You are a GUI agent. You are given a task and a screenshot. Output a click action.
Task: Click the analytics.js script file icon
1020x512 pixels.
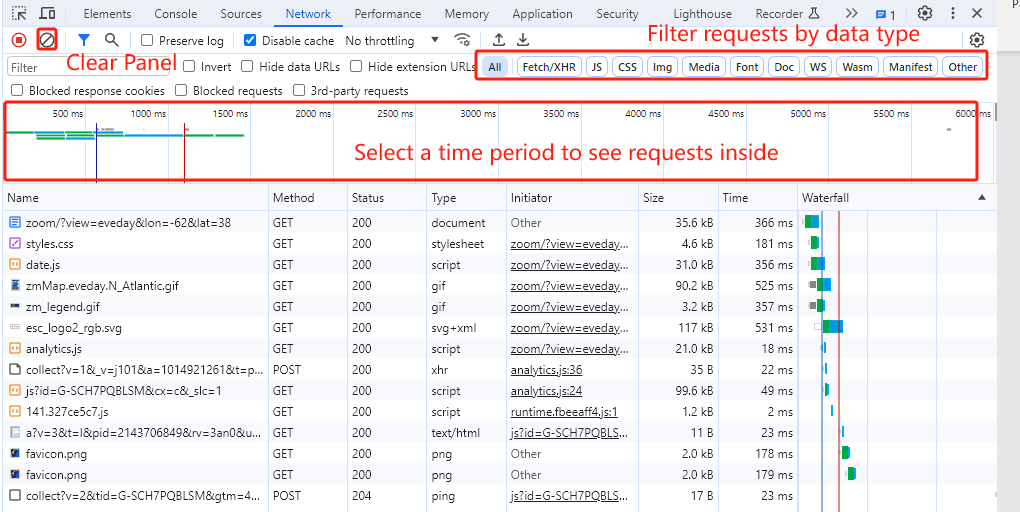coord(15,349)
